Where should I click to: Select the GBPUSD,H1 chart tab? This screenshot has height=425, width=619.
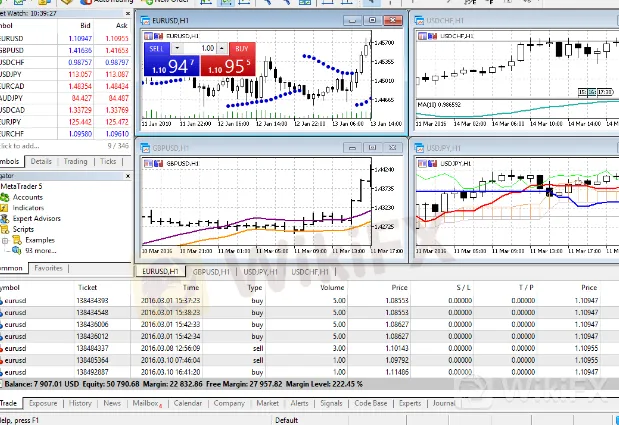click(211, 271)
